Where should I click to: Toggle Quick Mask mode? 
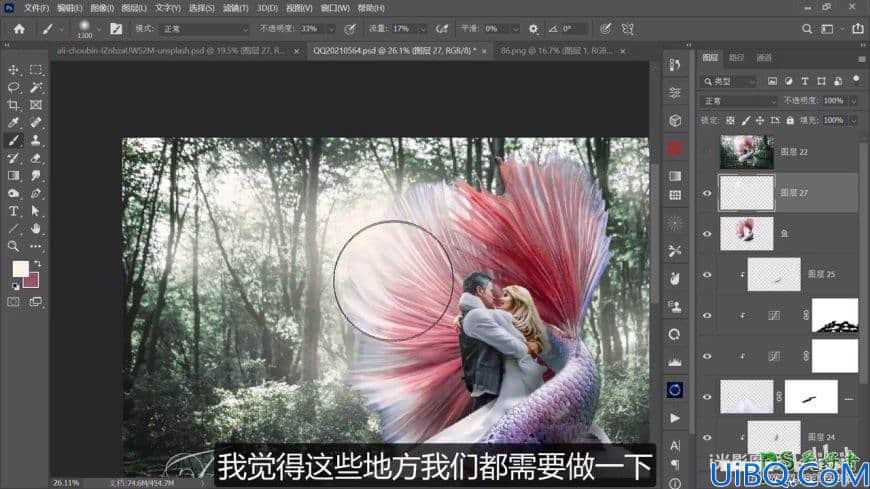(13, 302)
